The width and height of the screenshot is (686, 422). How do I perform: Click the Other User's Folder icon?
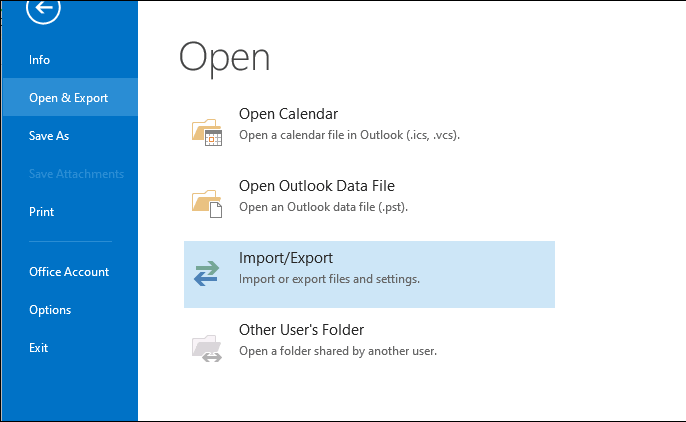point(207,348)
